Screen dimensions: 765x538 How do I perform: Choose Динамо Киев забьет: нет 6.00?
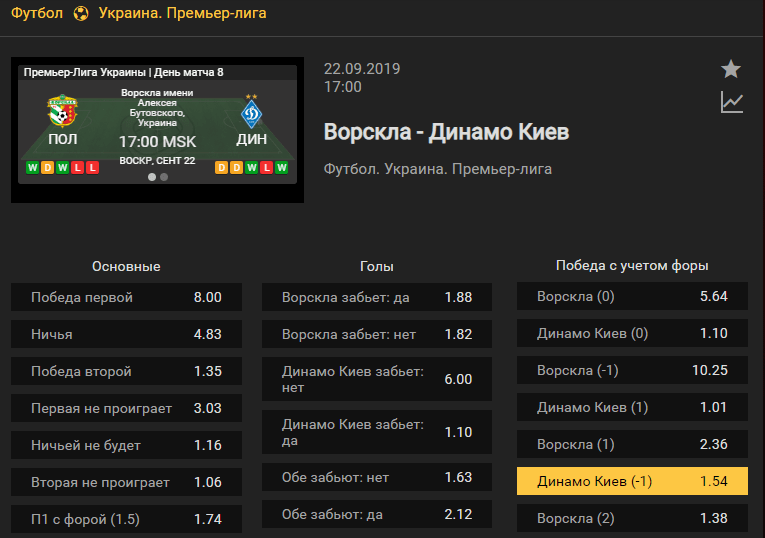tap(377, 379)
